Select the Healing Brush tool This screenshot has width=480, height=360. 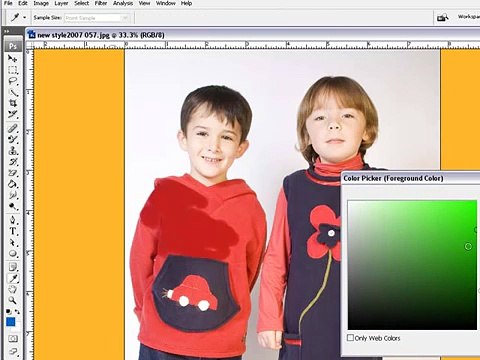click(x=13, y=128)
